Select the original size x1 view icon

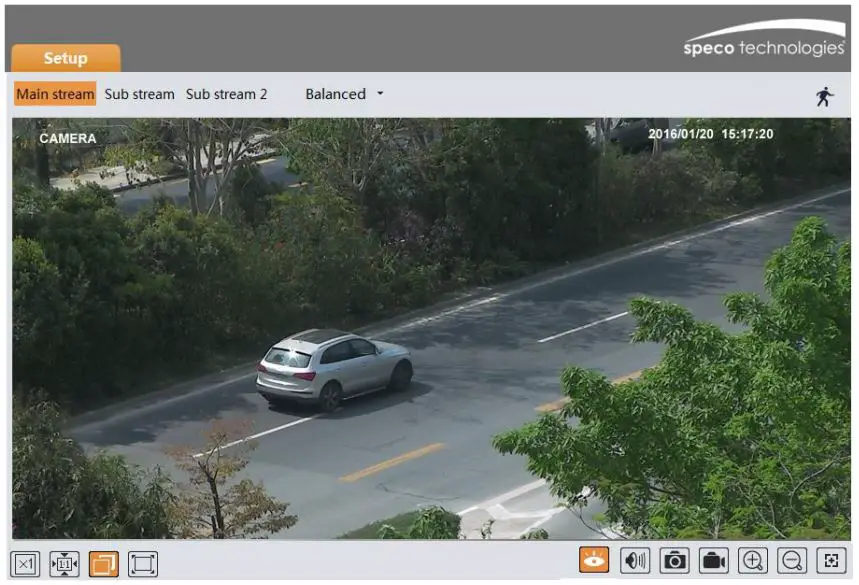(24, 563)
